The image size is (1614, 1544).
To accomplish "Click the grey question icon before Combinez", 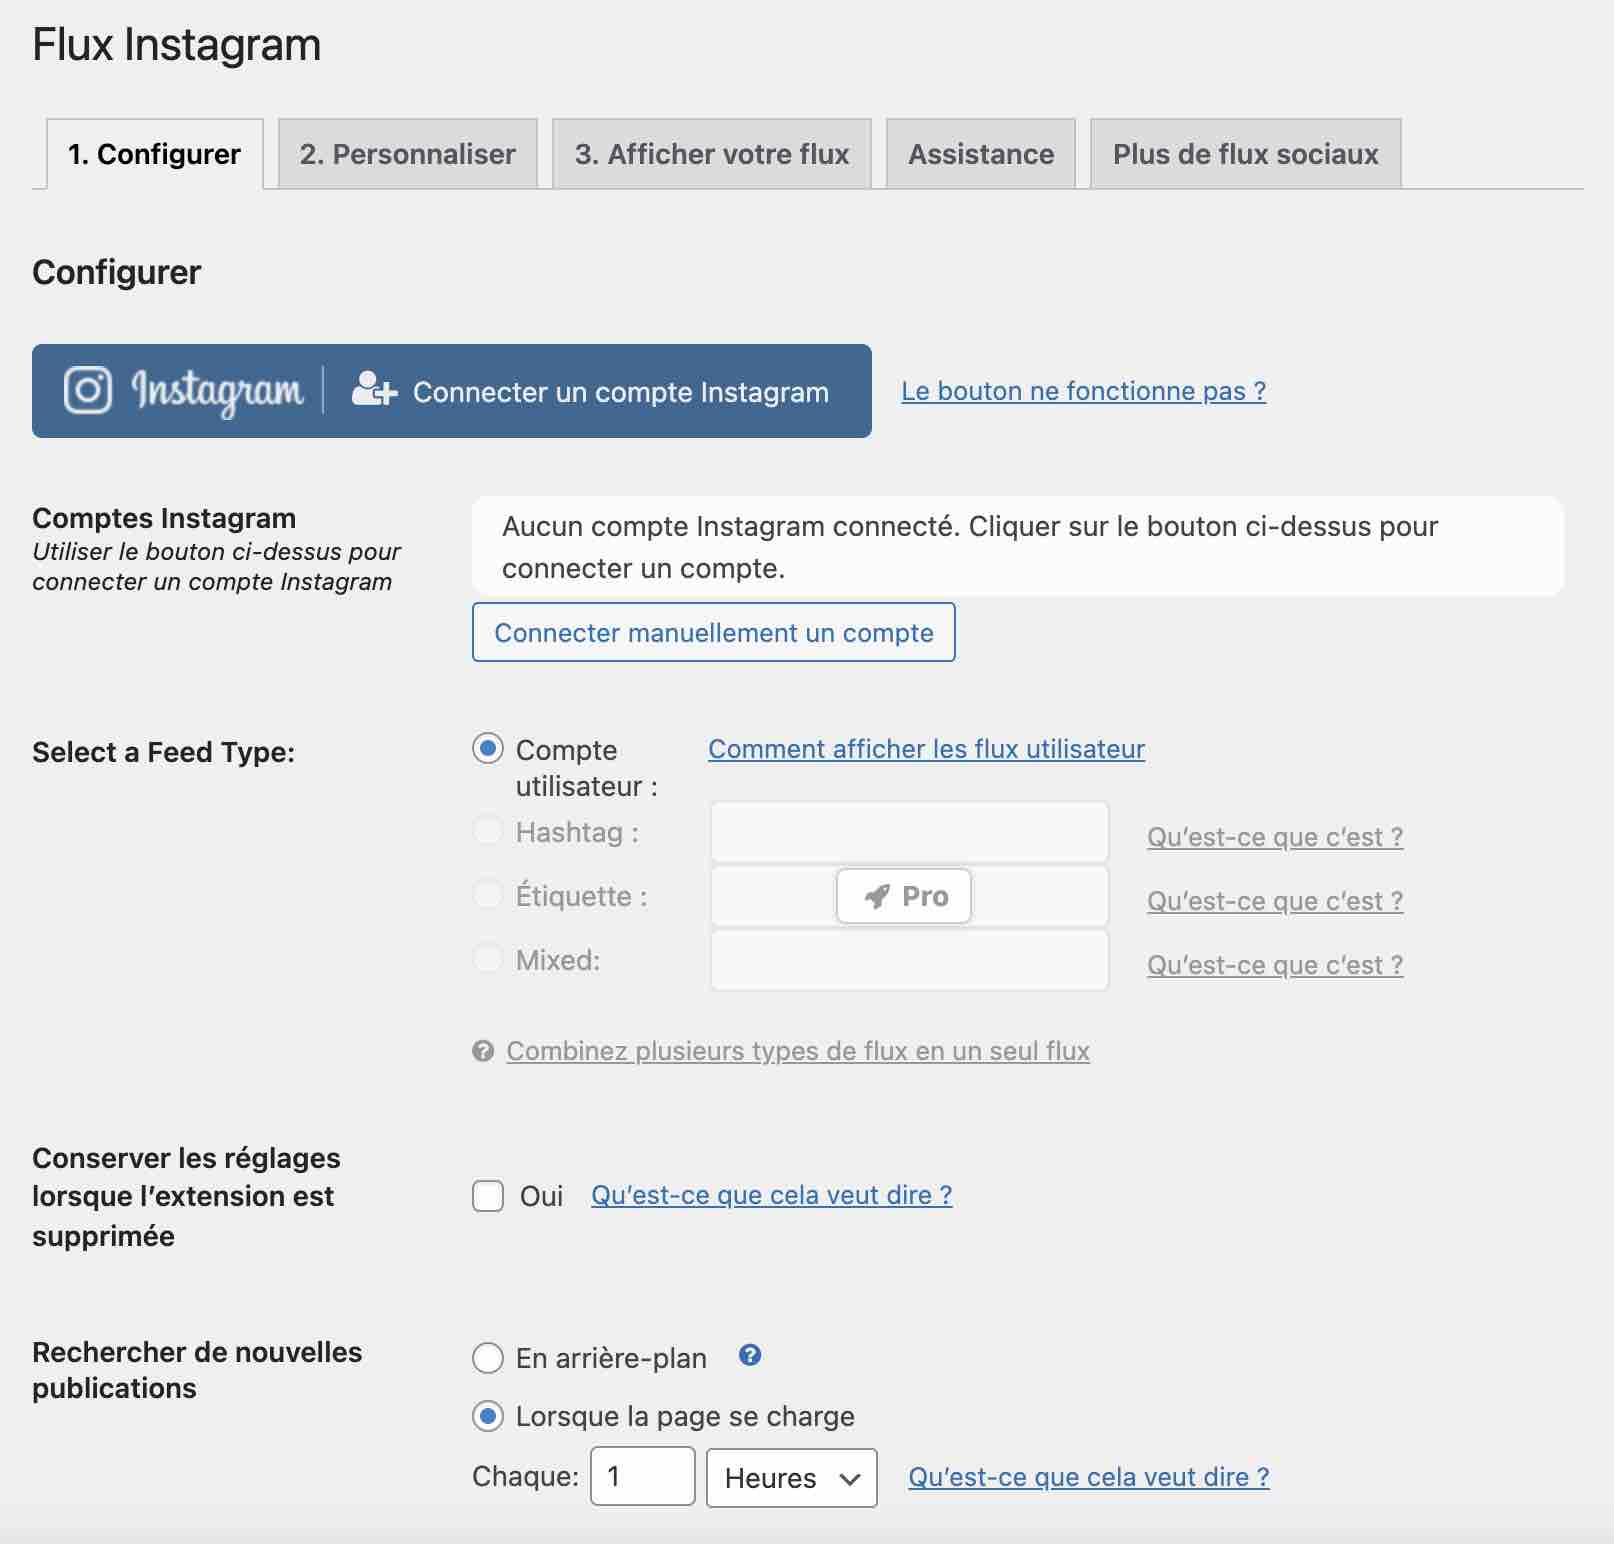I will pyautogui.click(x=483, y=1051).
